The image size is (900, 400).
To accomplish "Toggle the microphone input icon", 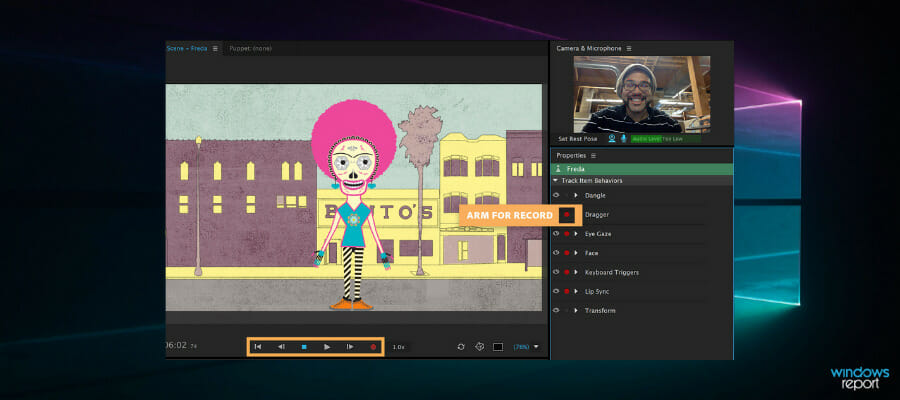I will 623,138.
